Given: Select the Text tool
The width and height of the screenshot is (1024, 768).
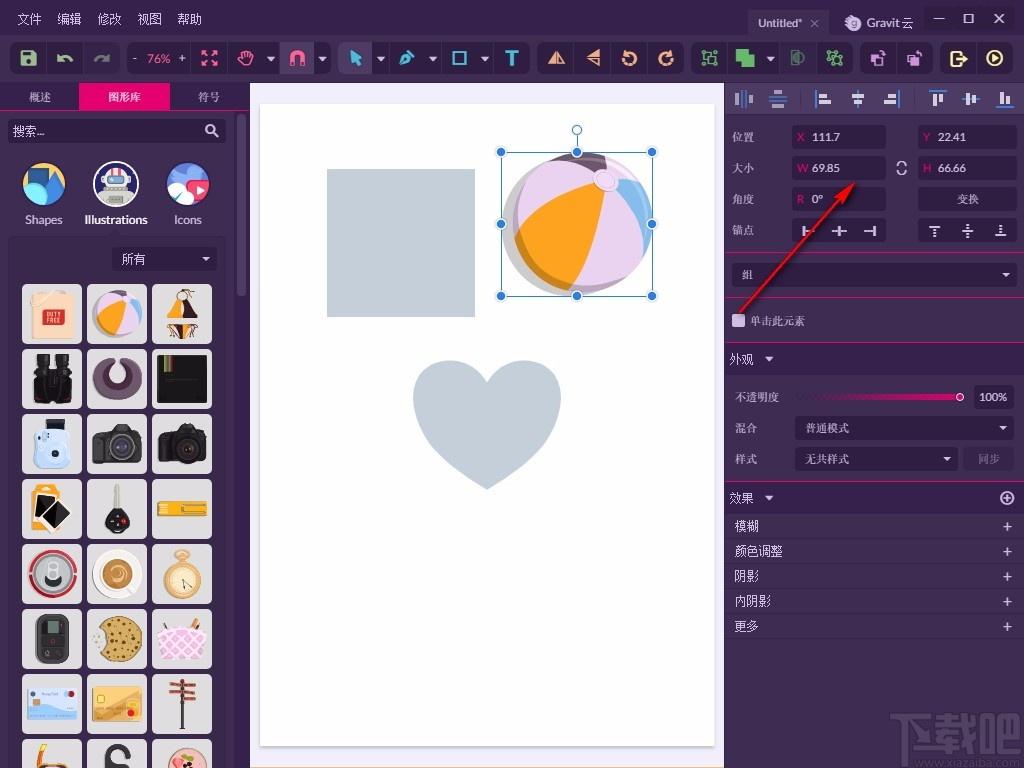Looking at the screenshot, I should coord(512,58).
